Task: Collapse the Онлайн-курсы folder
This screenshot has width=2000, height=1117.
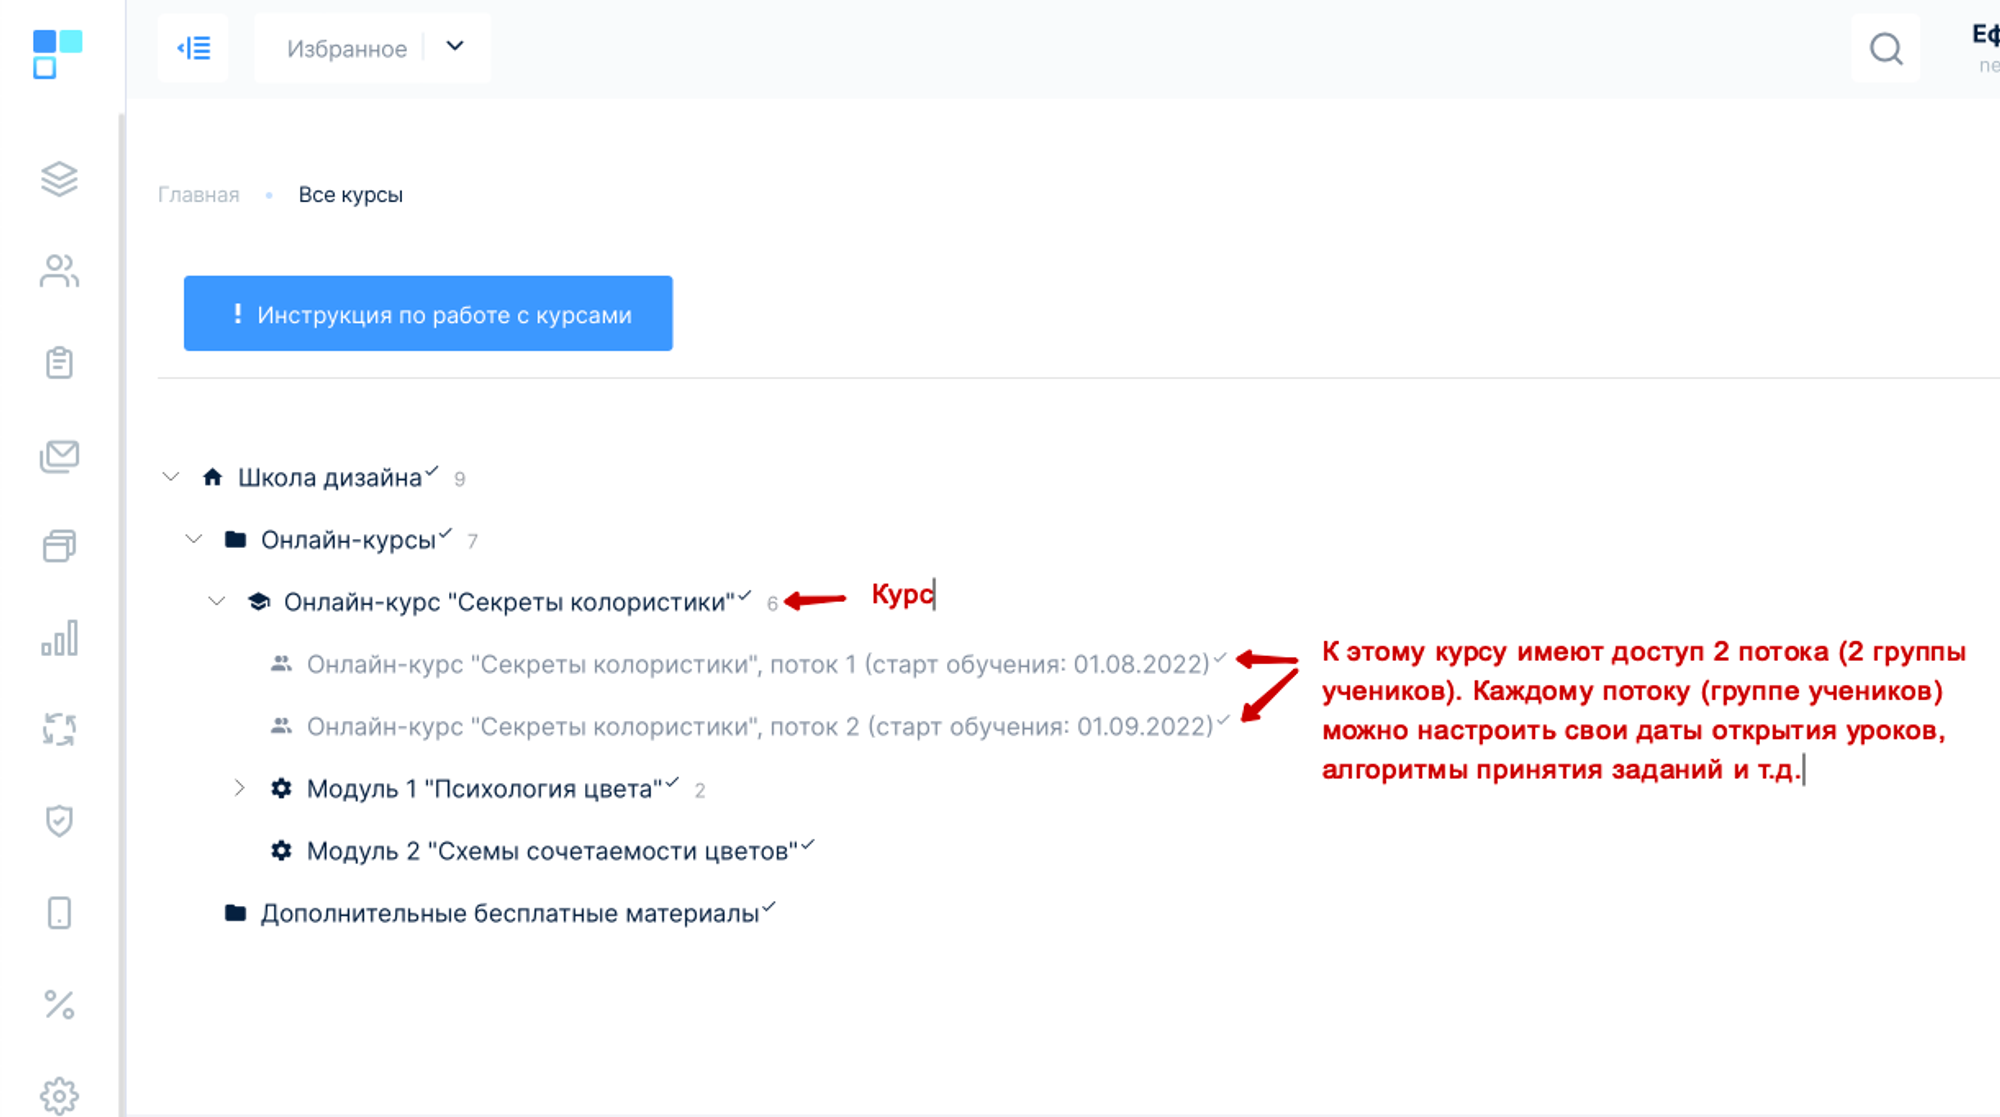Action: pos(194,539)
